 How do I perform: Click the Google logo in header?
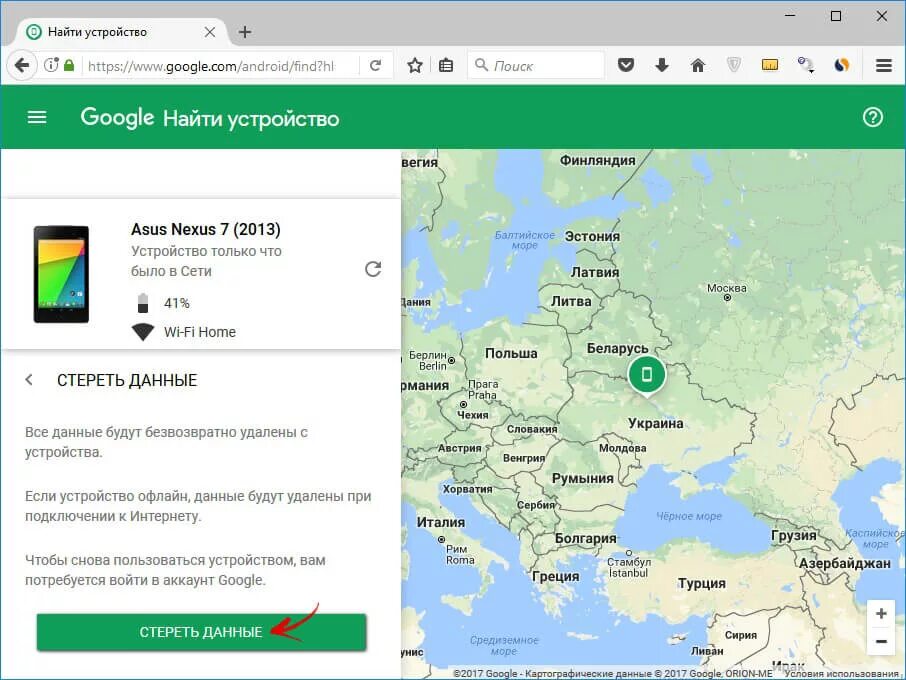click(117, 117)
